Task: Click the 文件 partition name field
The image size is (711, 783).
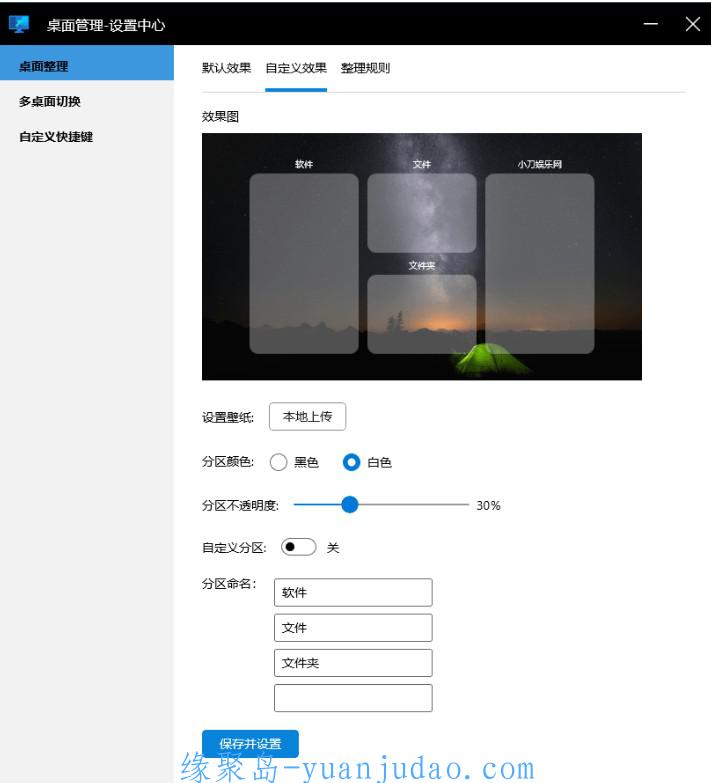Action: coord(353,628)
